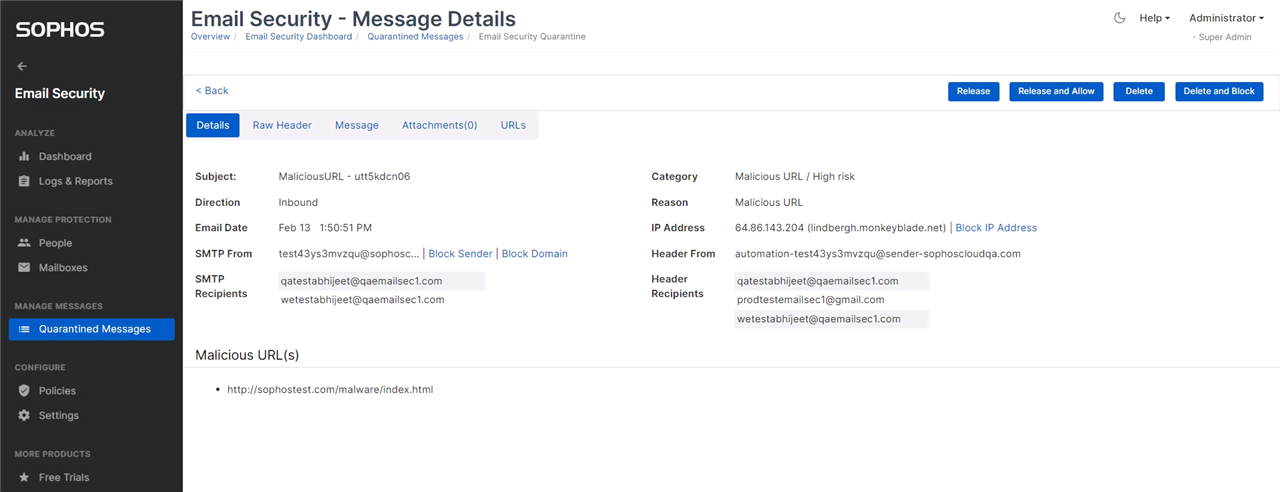Click Delete and Block button
This screenshot has height=492, width=1280.
(1219, 91)
